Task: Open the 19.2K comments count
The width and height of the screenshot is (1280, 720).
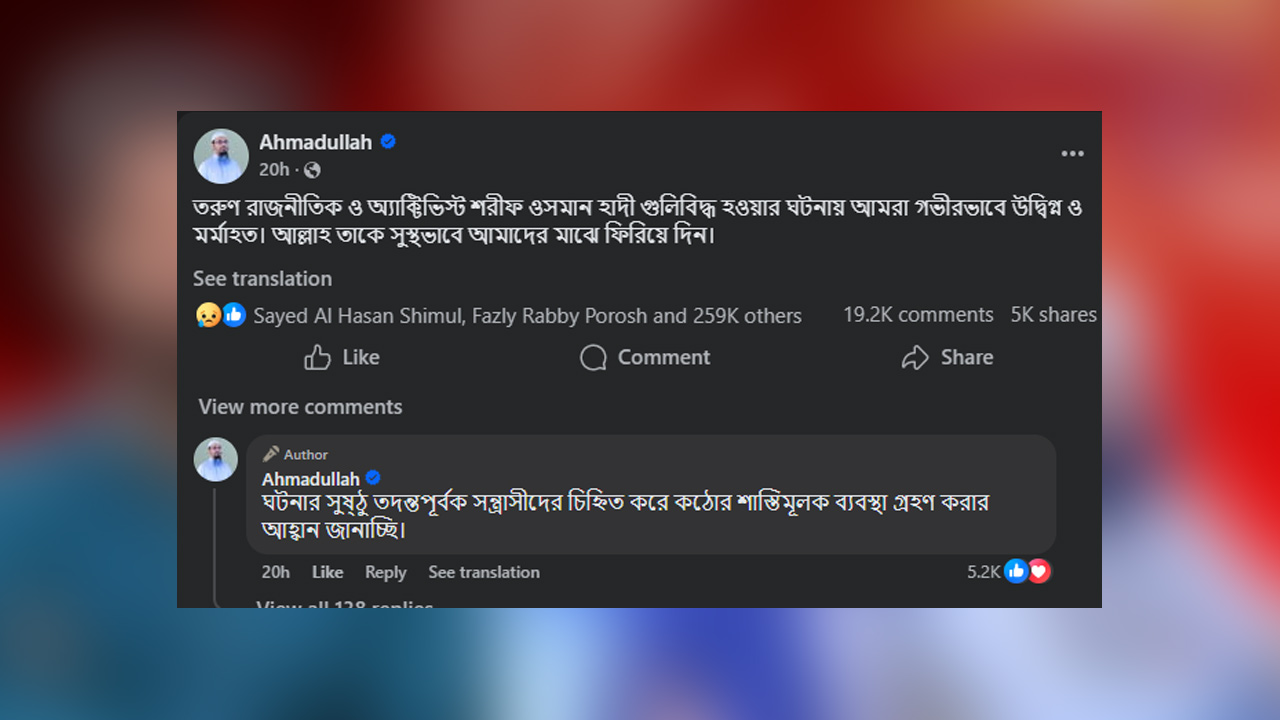Action: tap(918, 315)
